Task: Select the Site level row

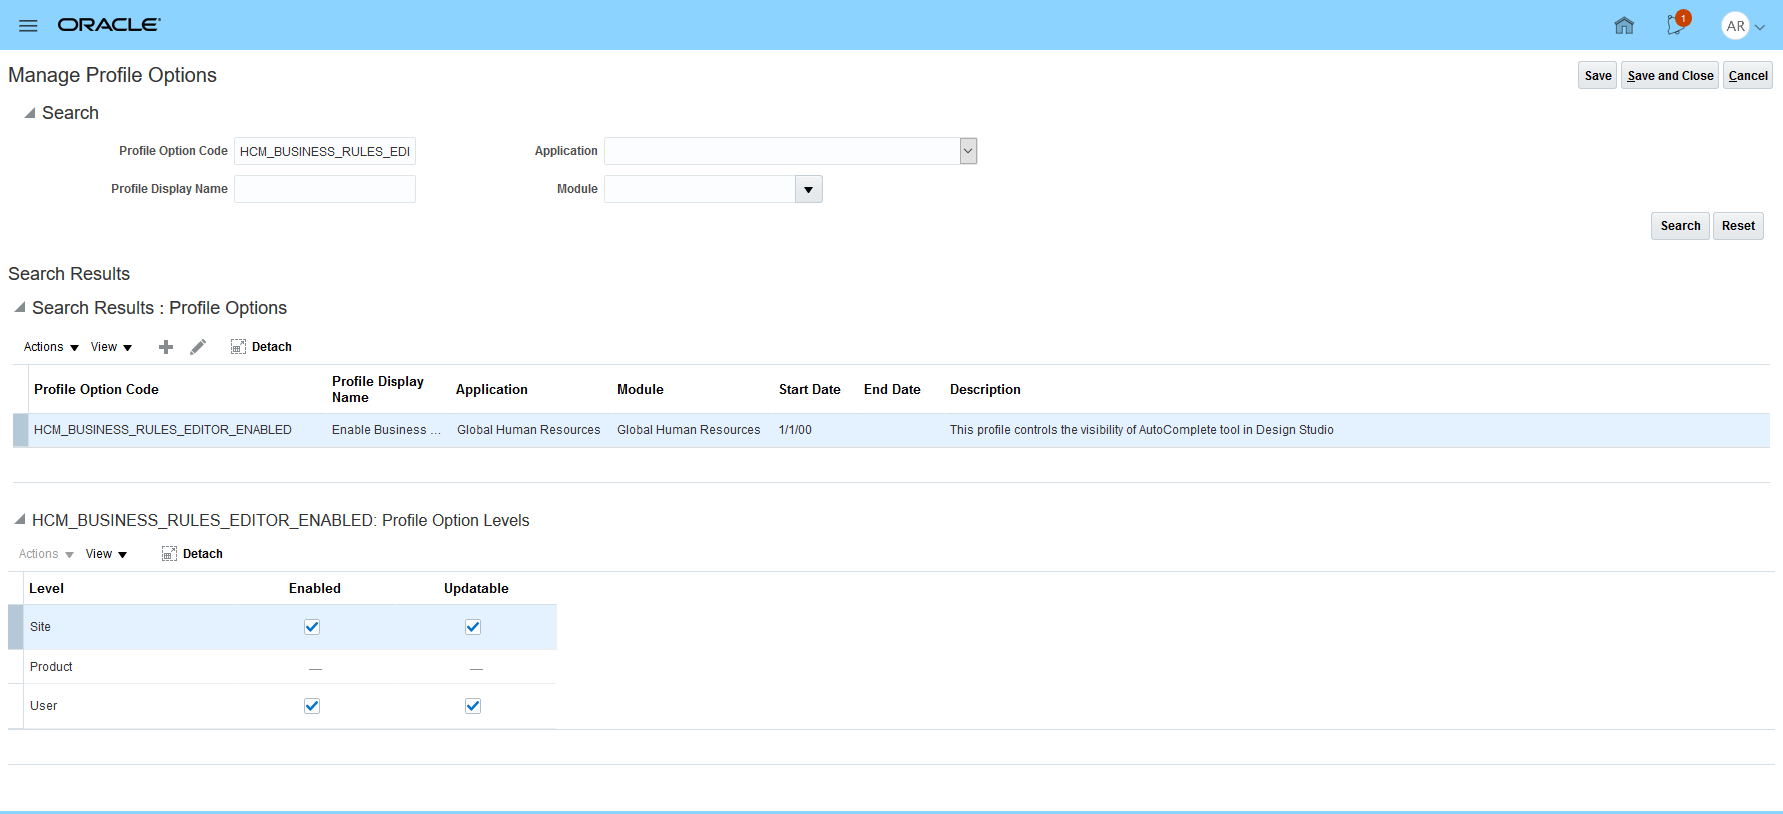Action: [x=283, y=627]
